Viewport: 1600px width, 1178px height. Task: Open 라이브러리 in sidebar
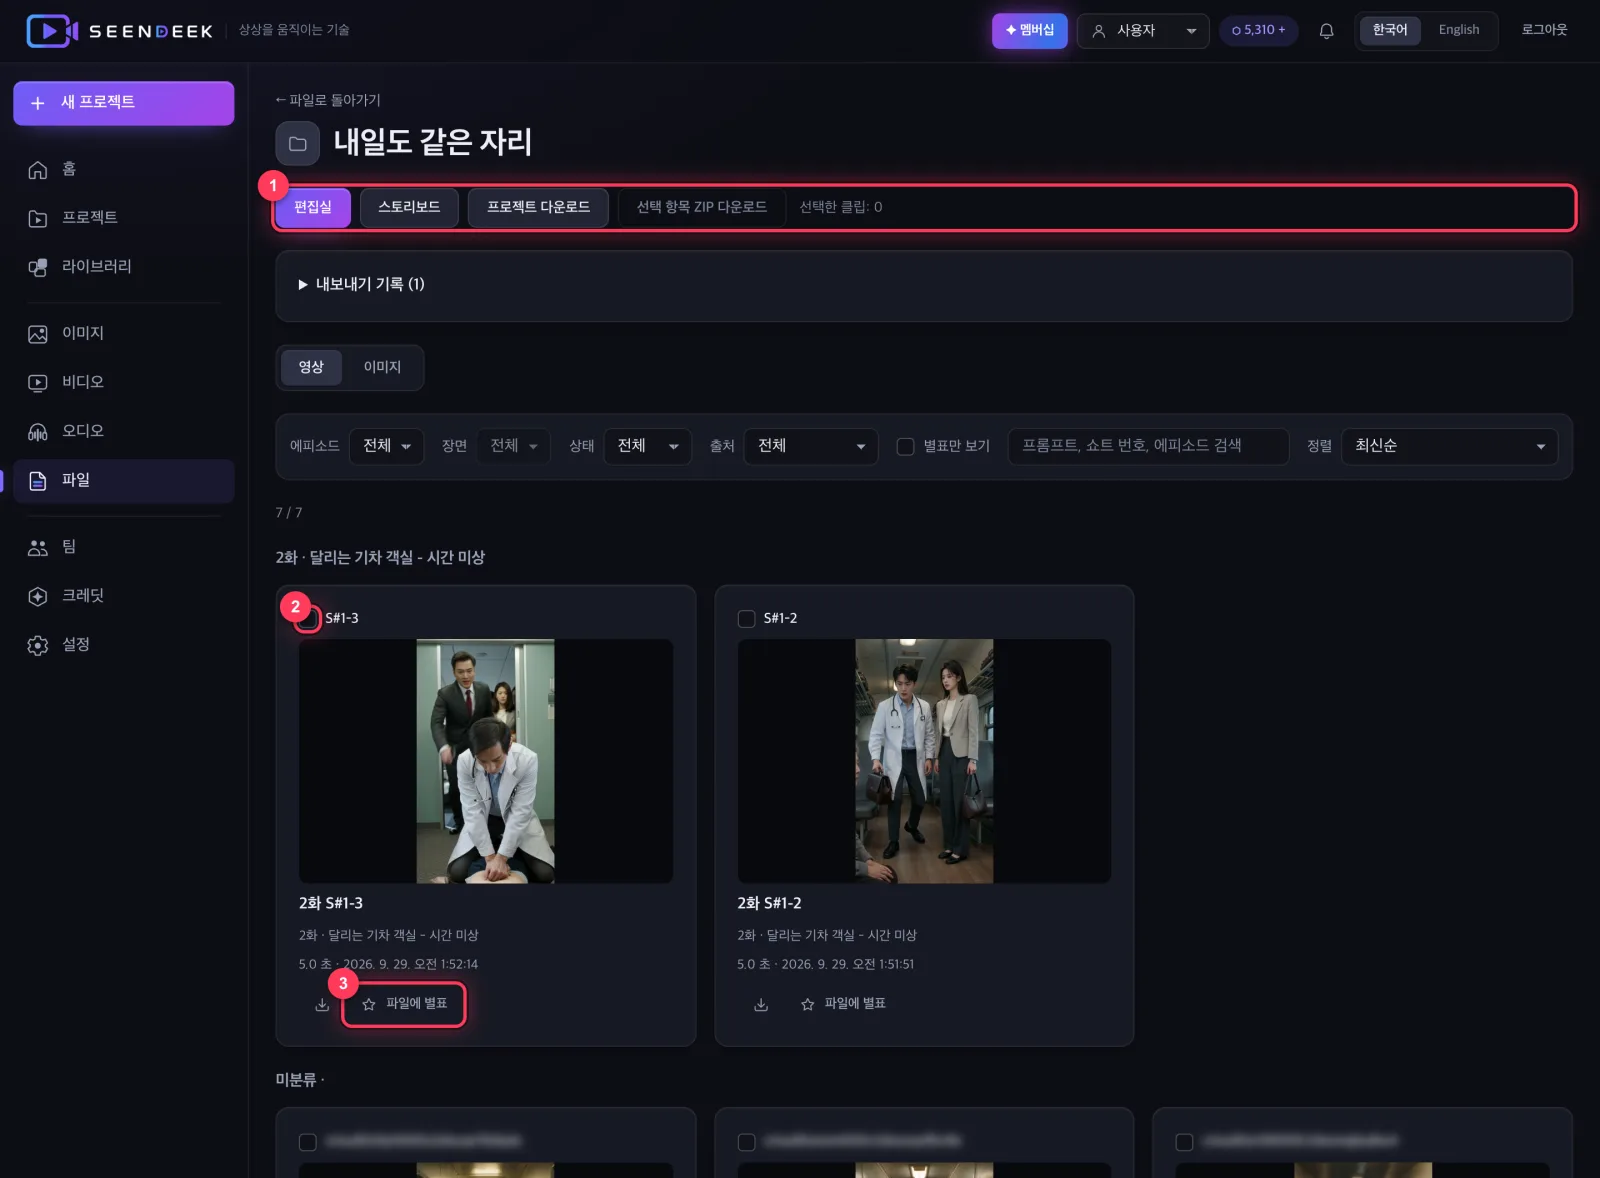pyautogui.click(x=124, y=267)
